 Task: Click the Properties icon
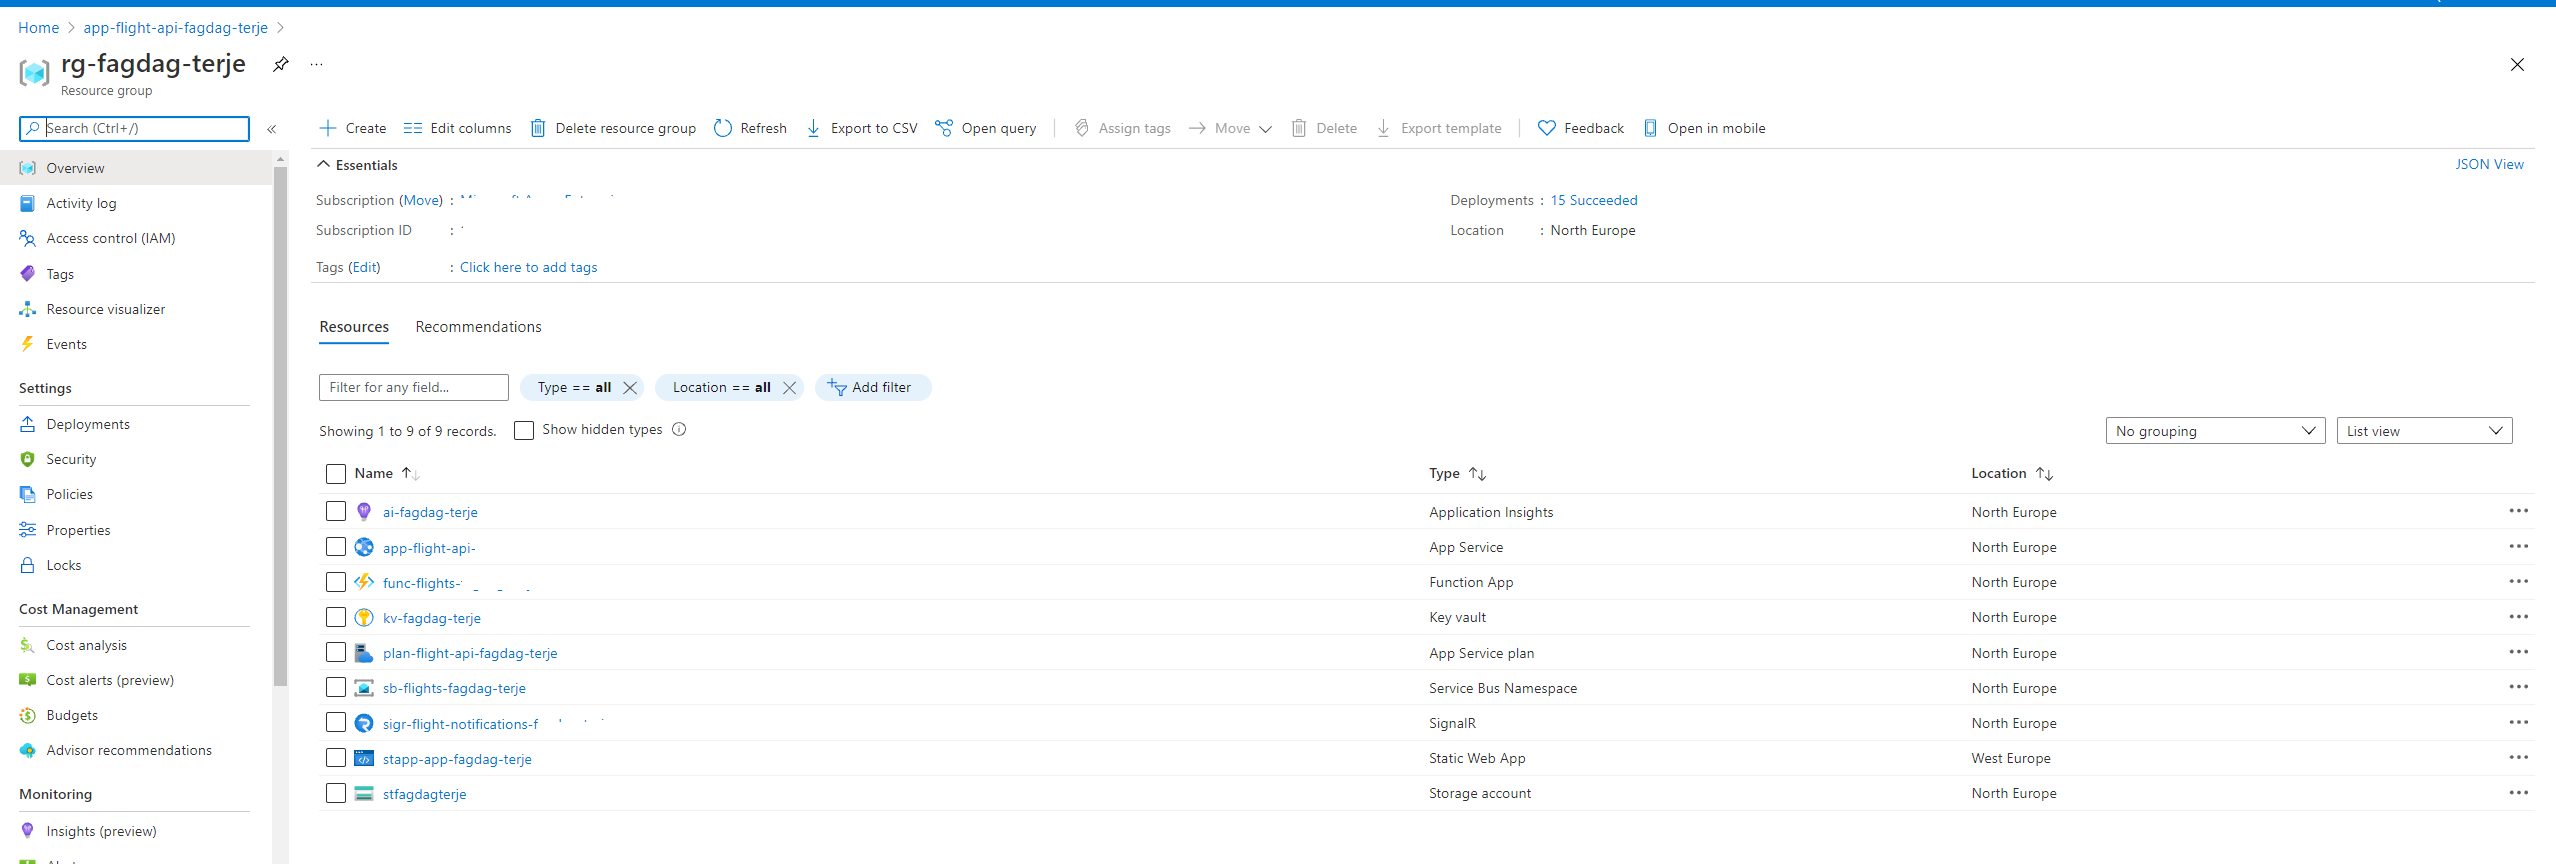point(28,530)
